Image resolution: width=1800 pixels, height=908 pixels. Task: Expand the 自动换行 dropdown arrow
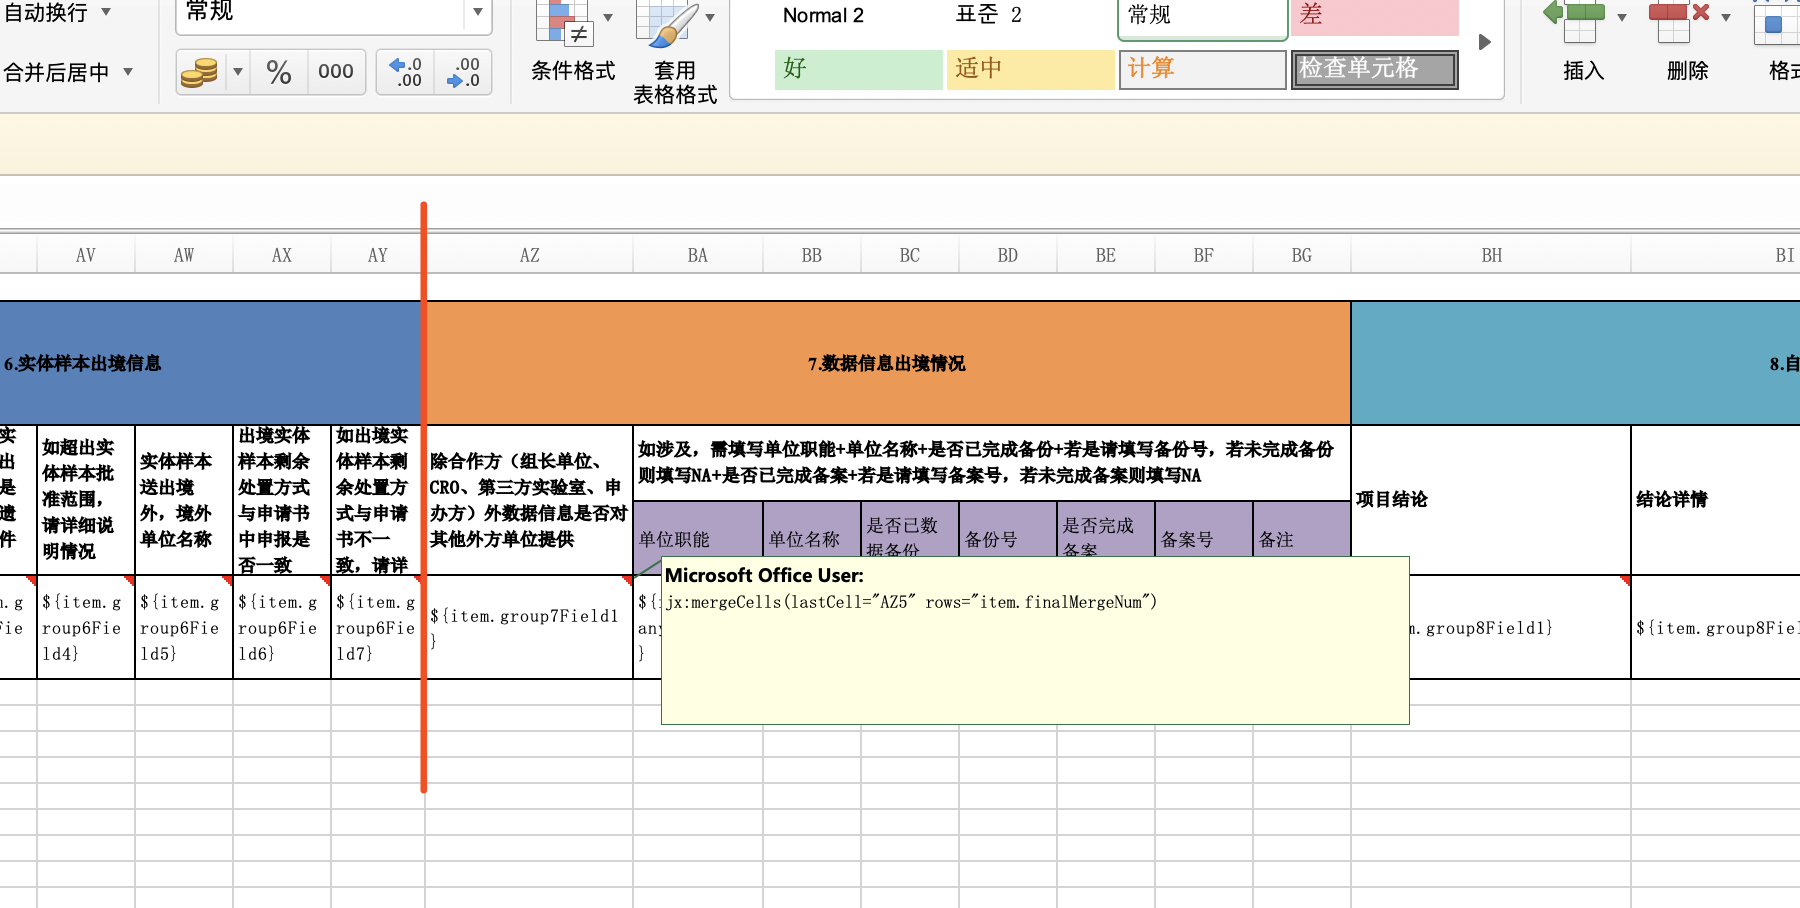tap(106, 13)
